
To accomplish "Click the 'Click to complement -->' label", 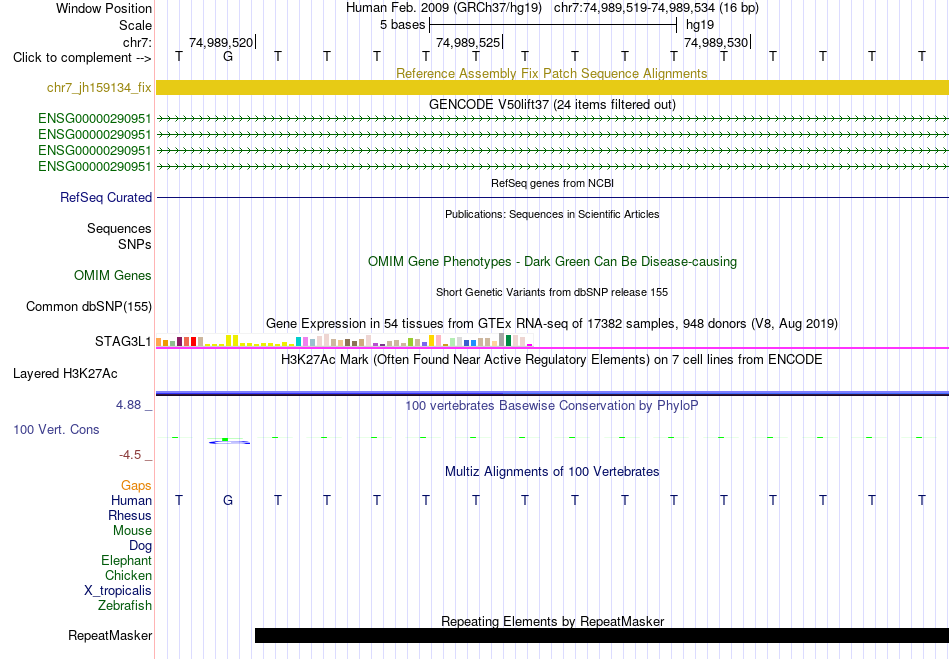I will pyautogui.click(x=82, y=58).
